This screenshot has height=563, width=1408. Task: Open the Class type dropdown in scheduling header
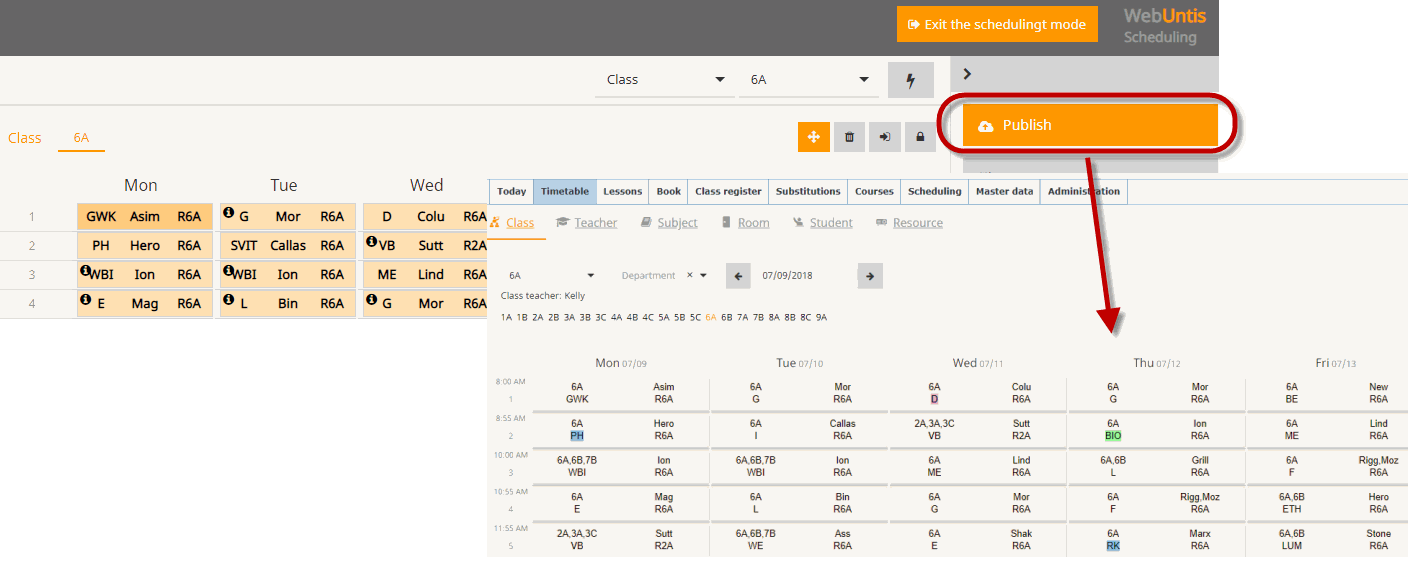click(x=665, y=80)
